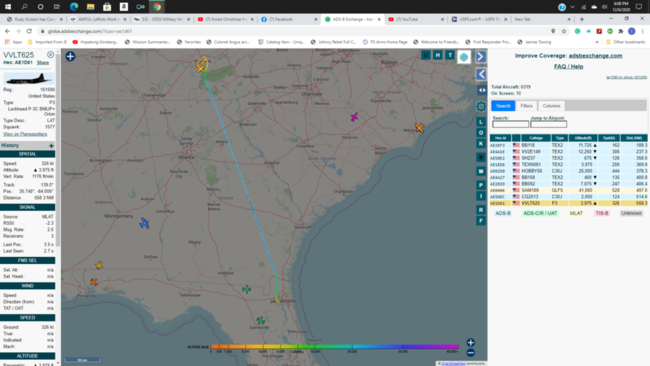Click the Jump to Airport input field
Viewport: 650px width, 366px height.
point(548,124)
